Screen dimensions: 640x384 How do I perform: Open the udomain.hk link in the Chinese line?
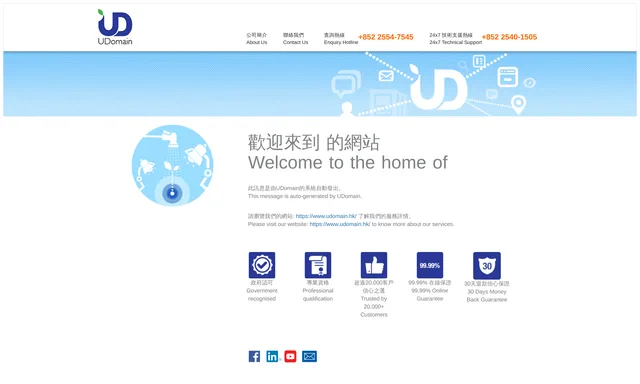326,216
